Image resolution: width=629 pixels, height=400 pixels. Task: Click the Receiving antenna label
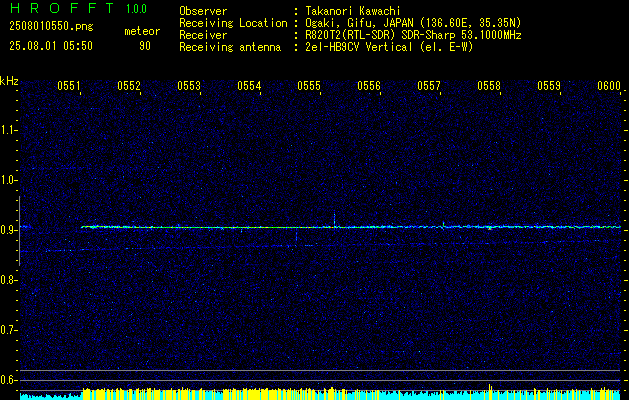230,47
